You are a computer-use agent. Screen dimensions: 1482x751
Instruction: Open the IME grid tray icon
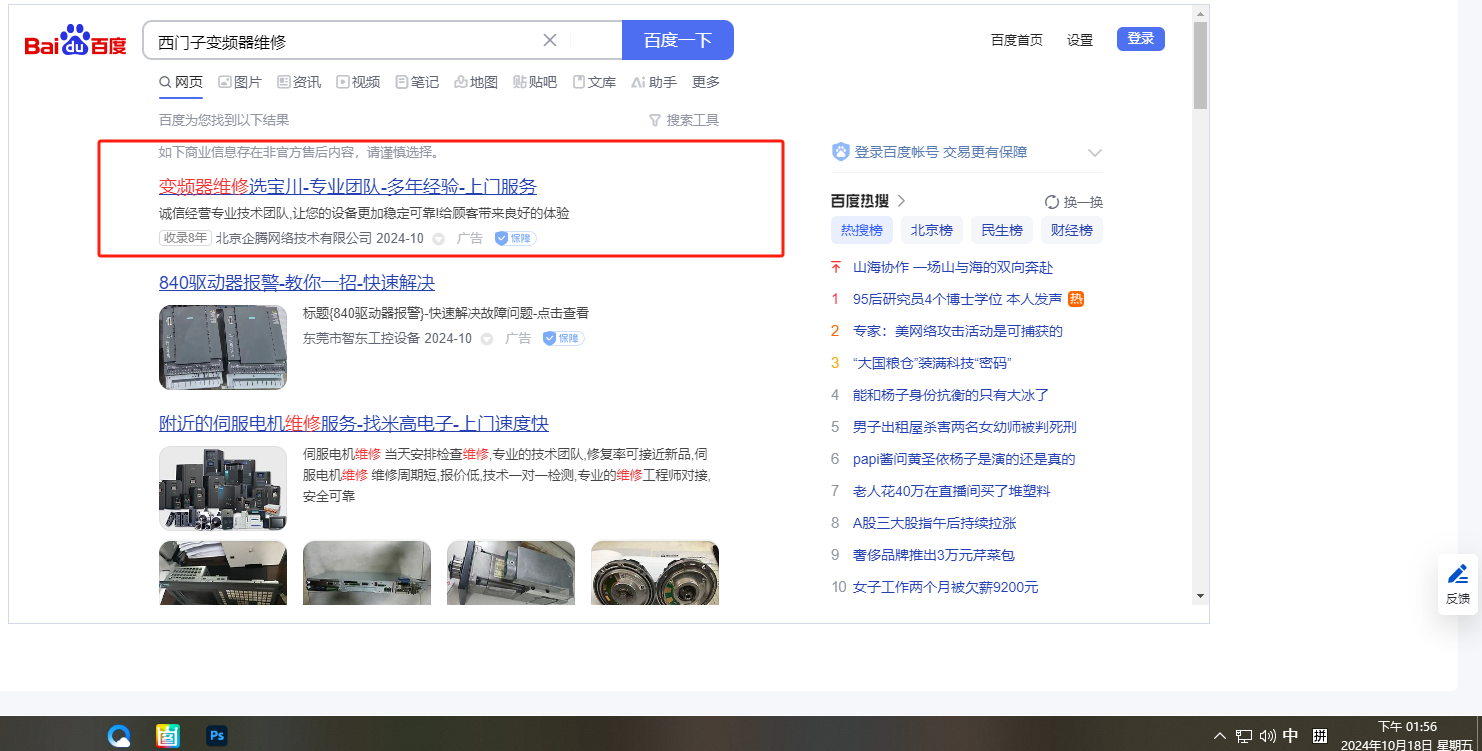[x=1320, y=737]
